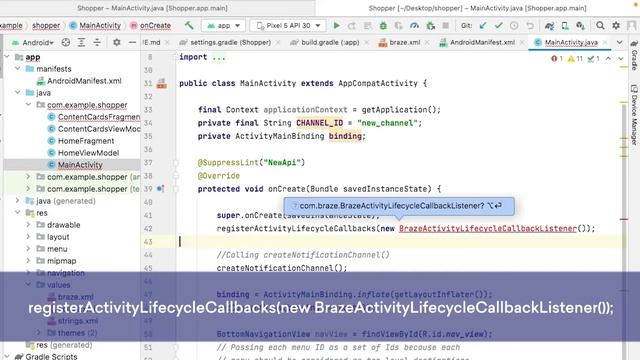Open Git Show History clock icon

tap(514, 25)
